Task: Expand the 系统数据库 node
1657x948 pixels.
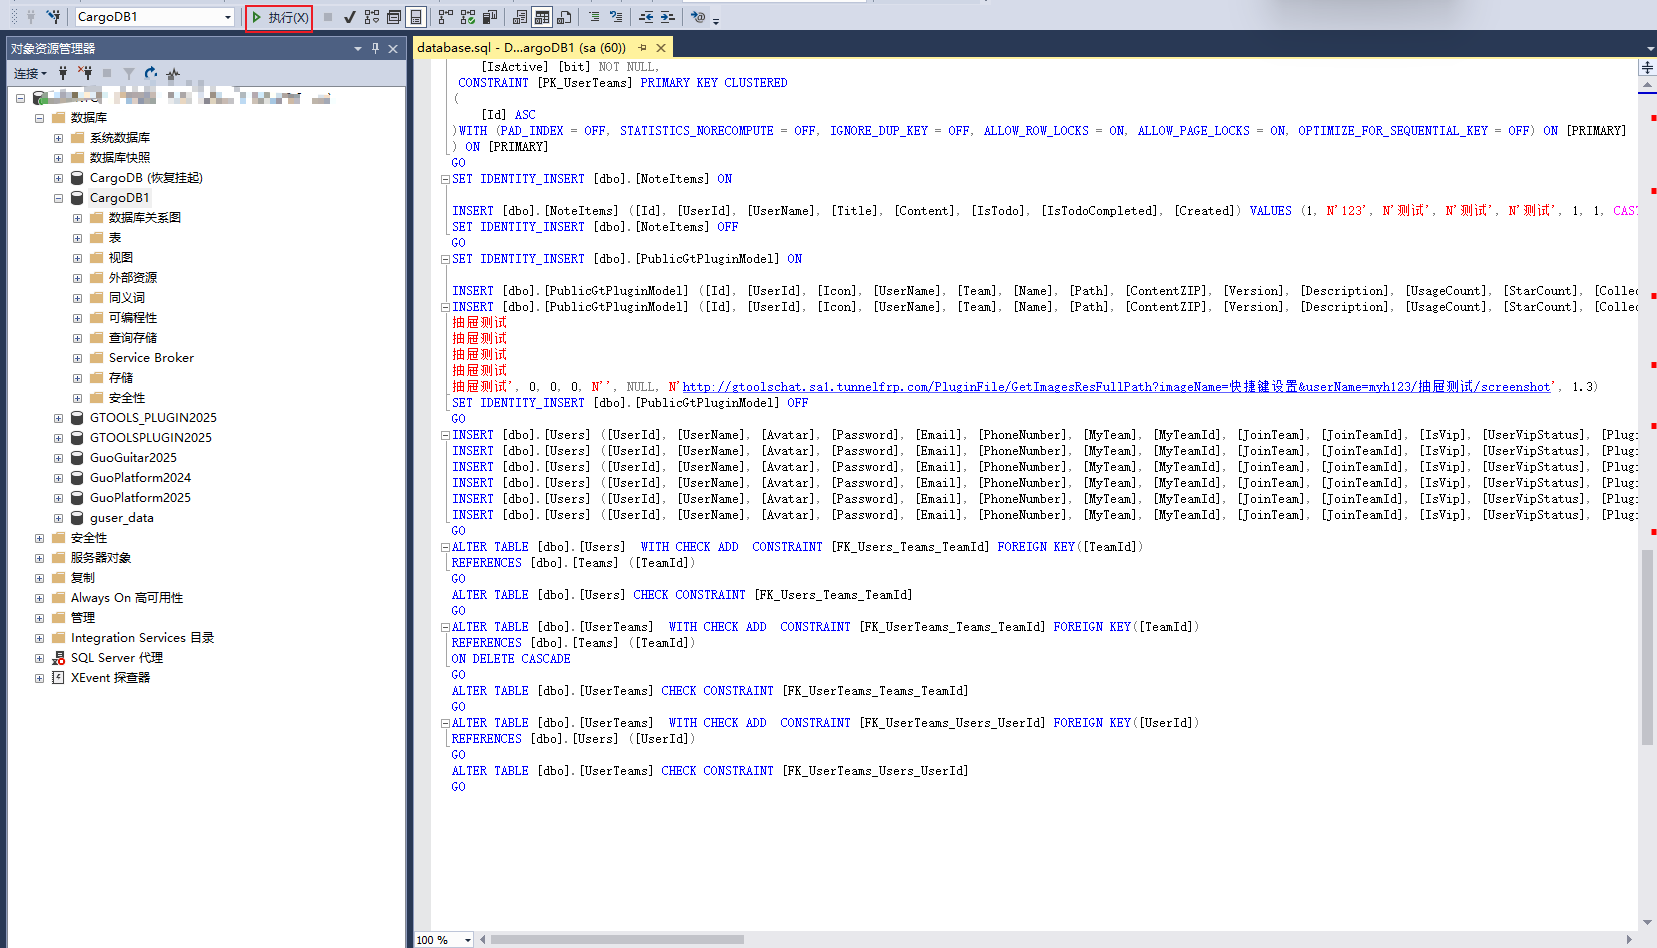Action: pyautogui.click(x=58, y=138)
